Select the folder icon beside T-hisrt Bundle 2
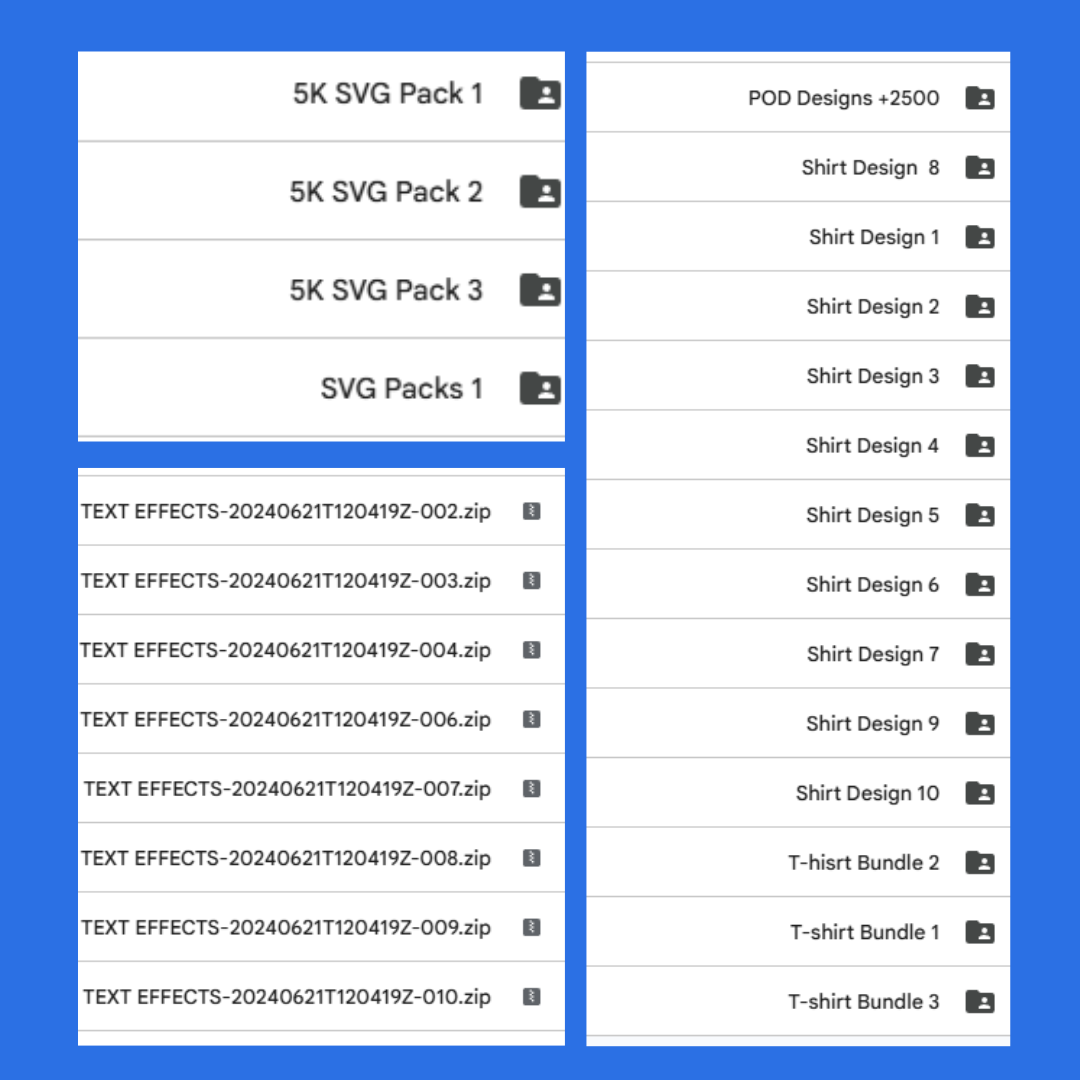The image size is (1080, 1080). coord(979,862)
